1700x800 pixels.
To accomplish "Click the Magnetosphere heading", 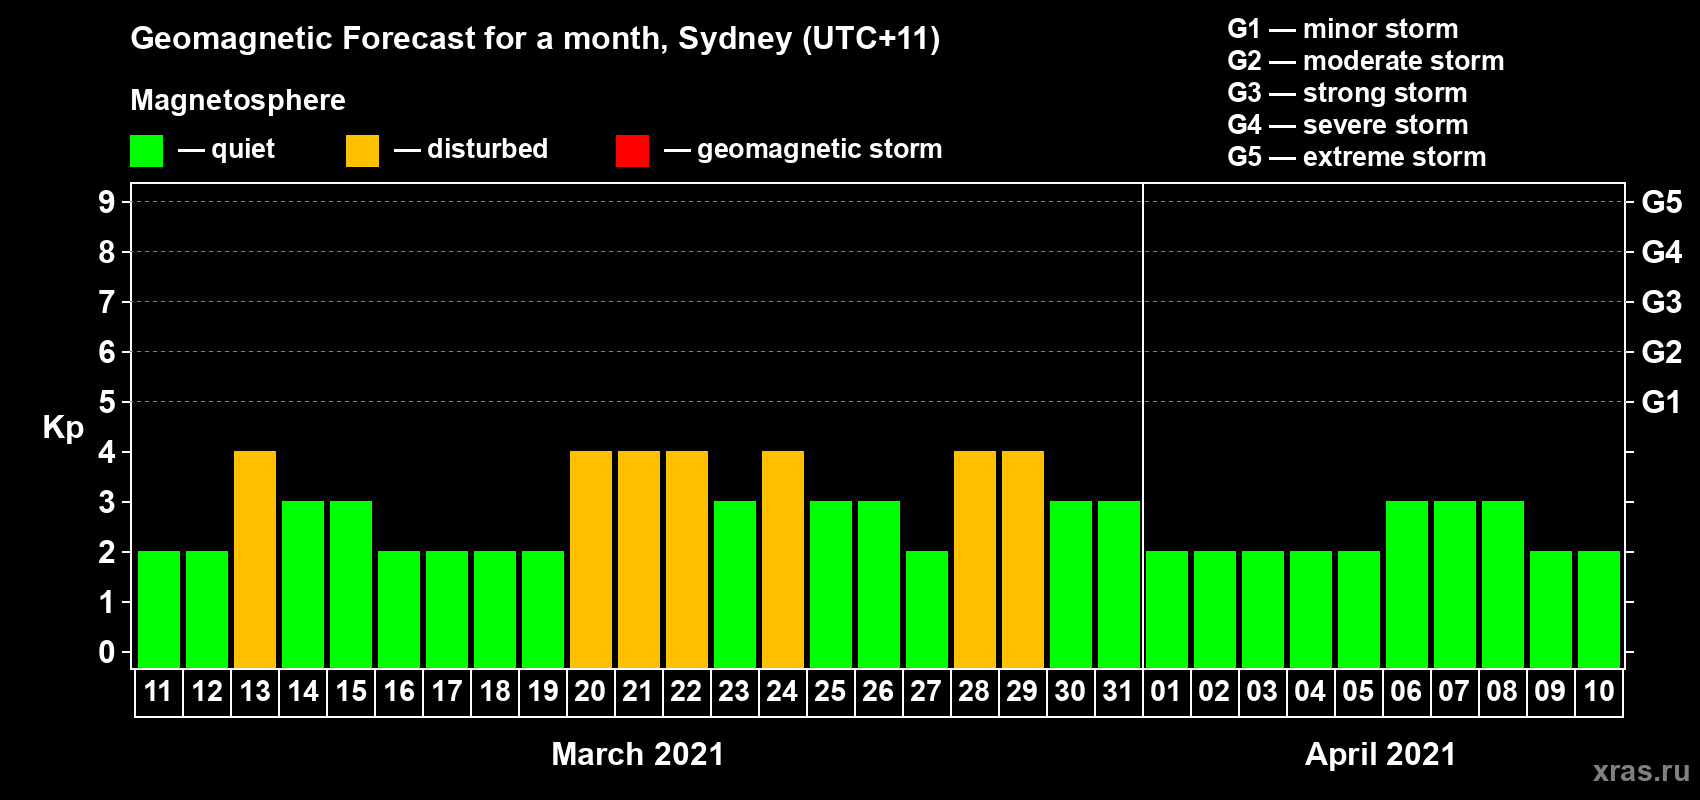I will (x=238, y=100).
